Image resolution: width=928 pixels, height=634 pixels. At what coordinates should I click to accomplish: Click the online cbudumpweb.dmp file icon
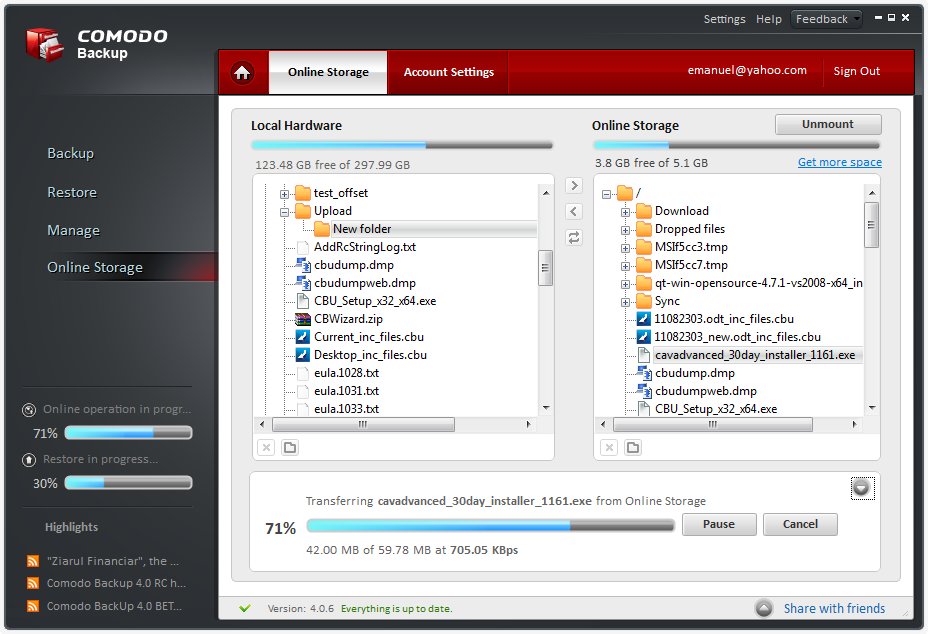[x=643, y=391]
